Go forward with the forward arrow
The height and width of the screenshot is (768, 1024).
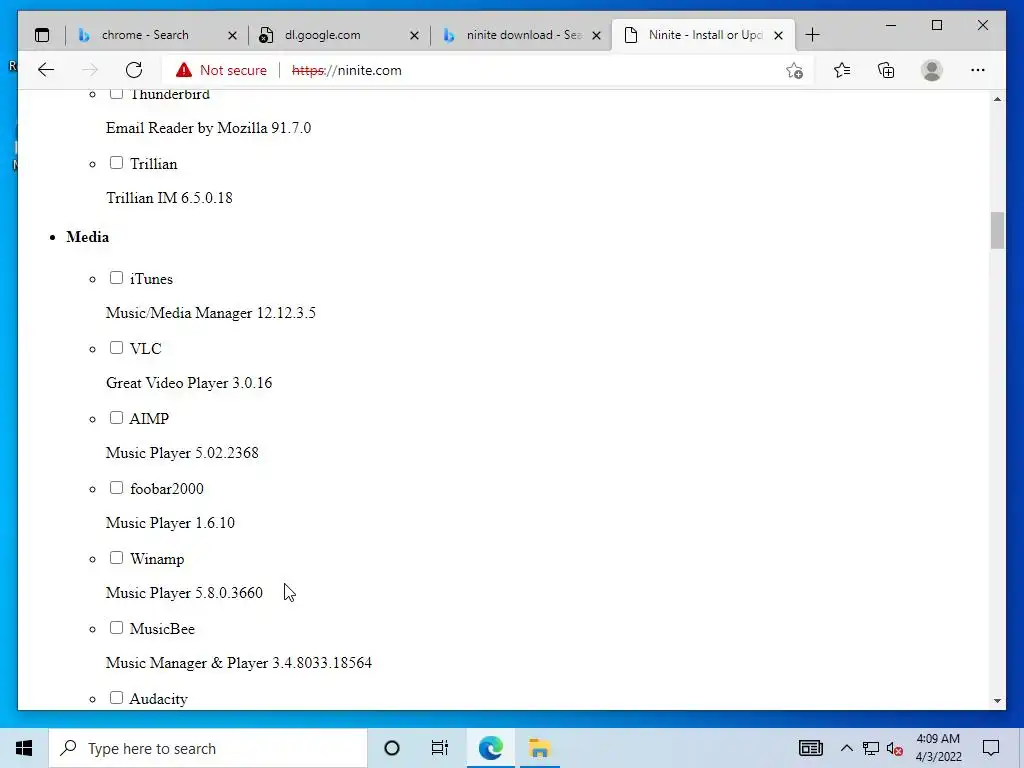(90, 70)
